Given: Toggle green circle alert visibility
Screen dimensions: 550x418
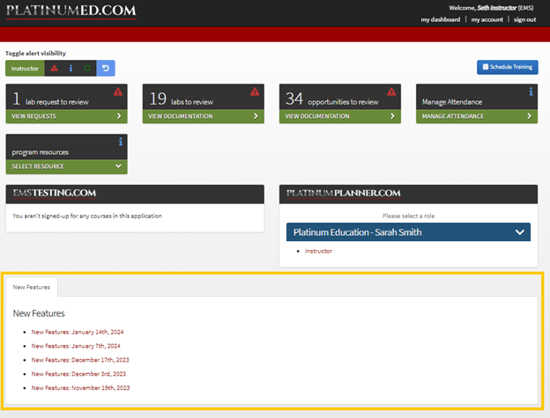Looking at the screenshot, I should point(87,68).
